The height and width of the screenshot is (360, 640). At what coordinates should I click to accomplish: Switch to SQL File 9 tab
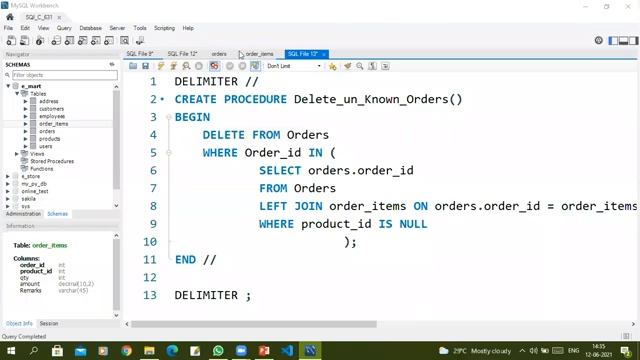click(x=140, y=54)
